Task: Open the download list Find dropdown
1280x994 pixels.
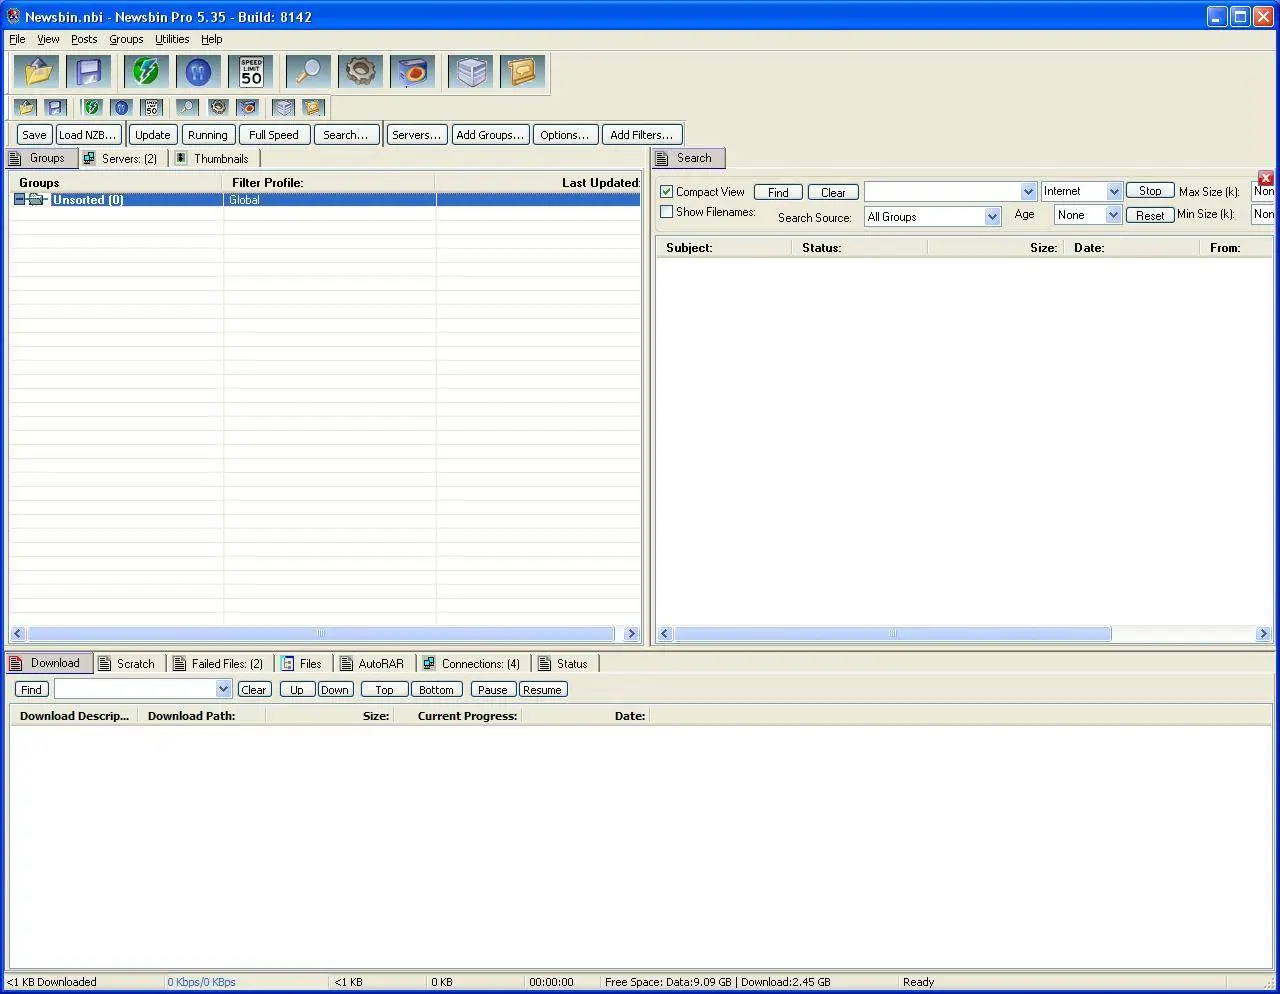Action: (x=224, y=689)
